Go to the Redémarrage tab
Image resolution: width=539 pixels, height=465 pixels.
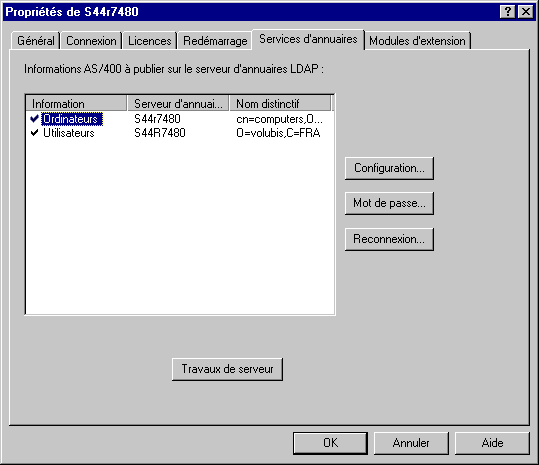[x=215, y=41]
